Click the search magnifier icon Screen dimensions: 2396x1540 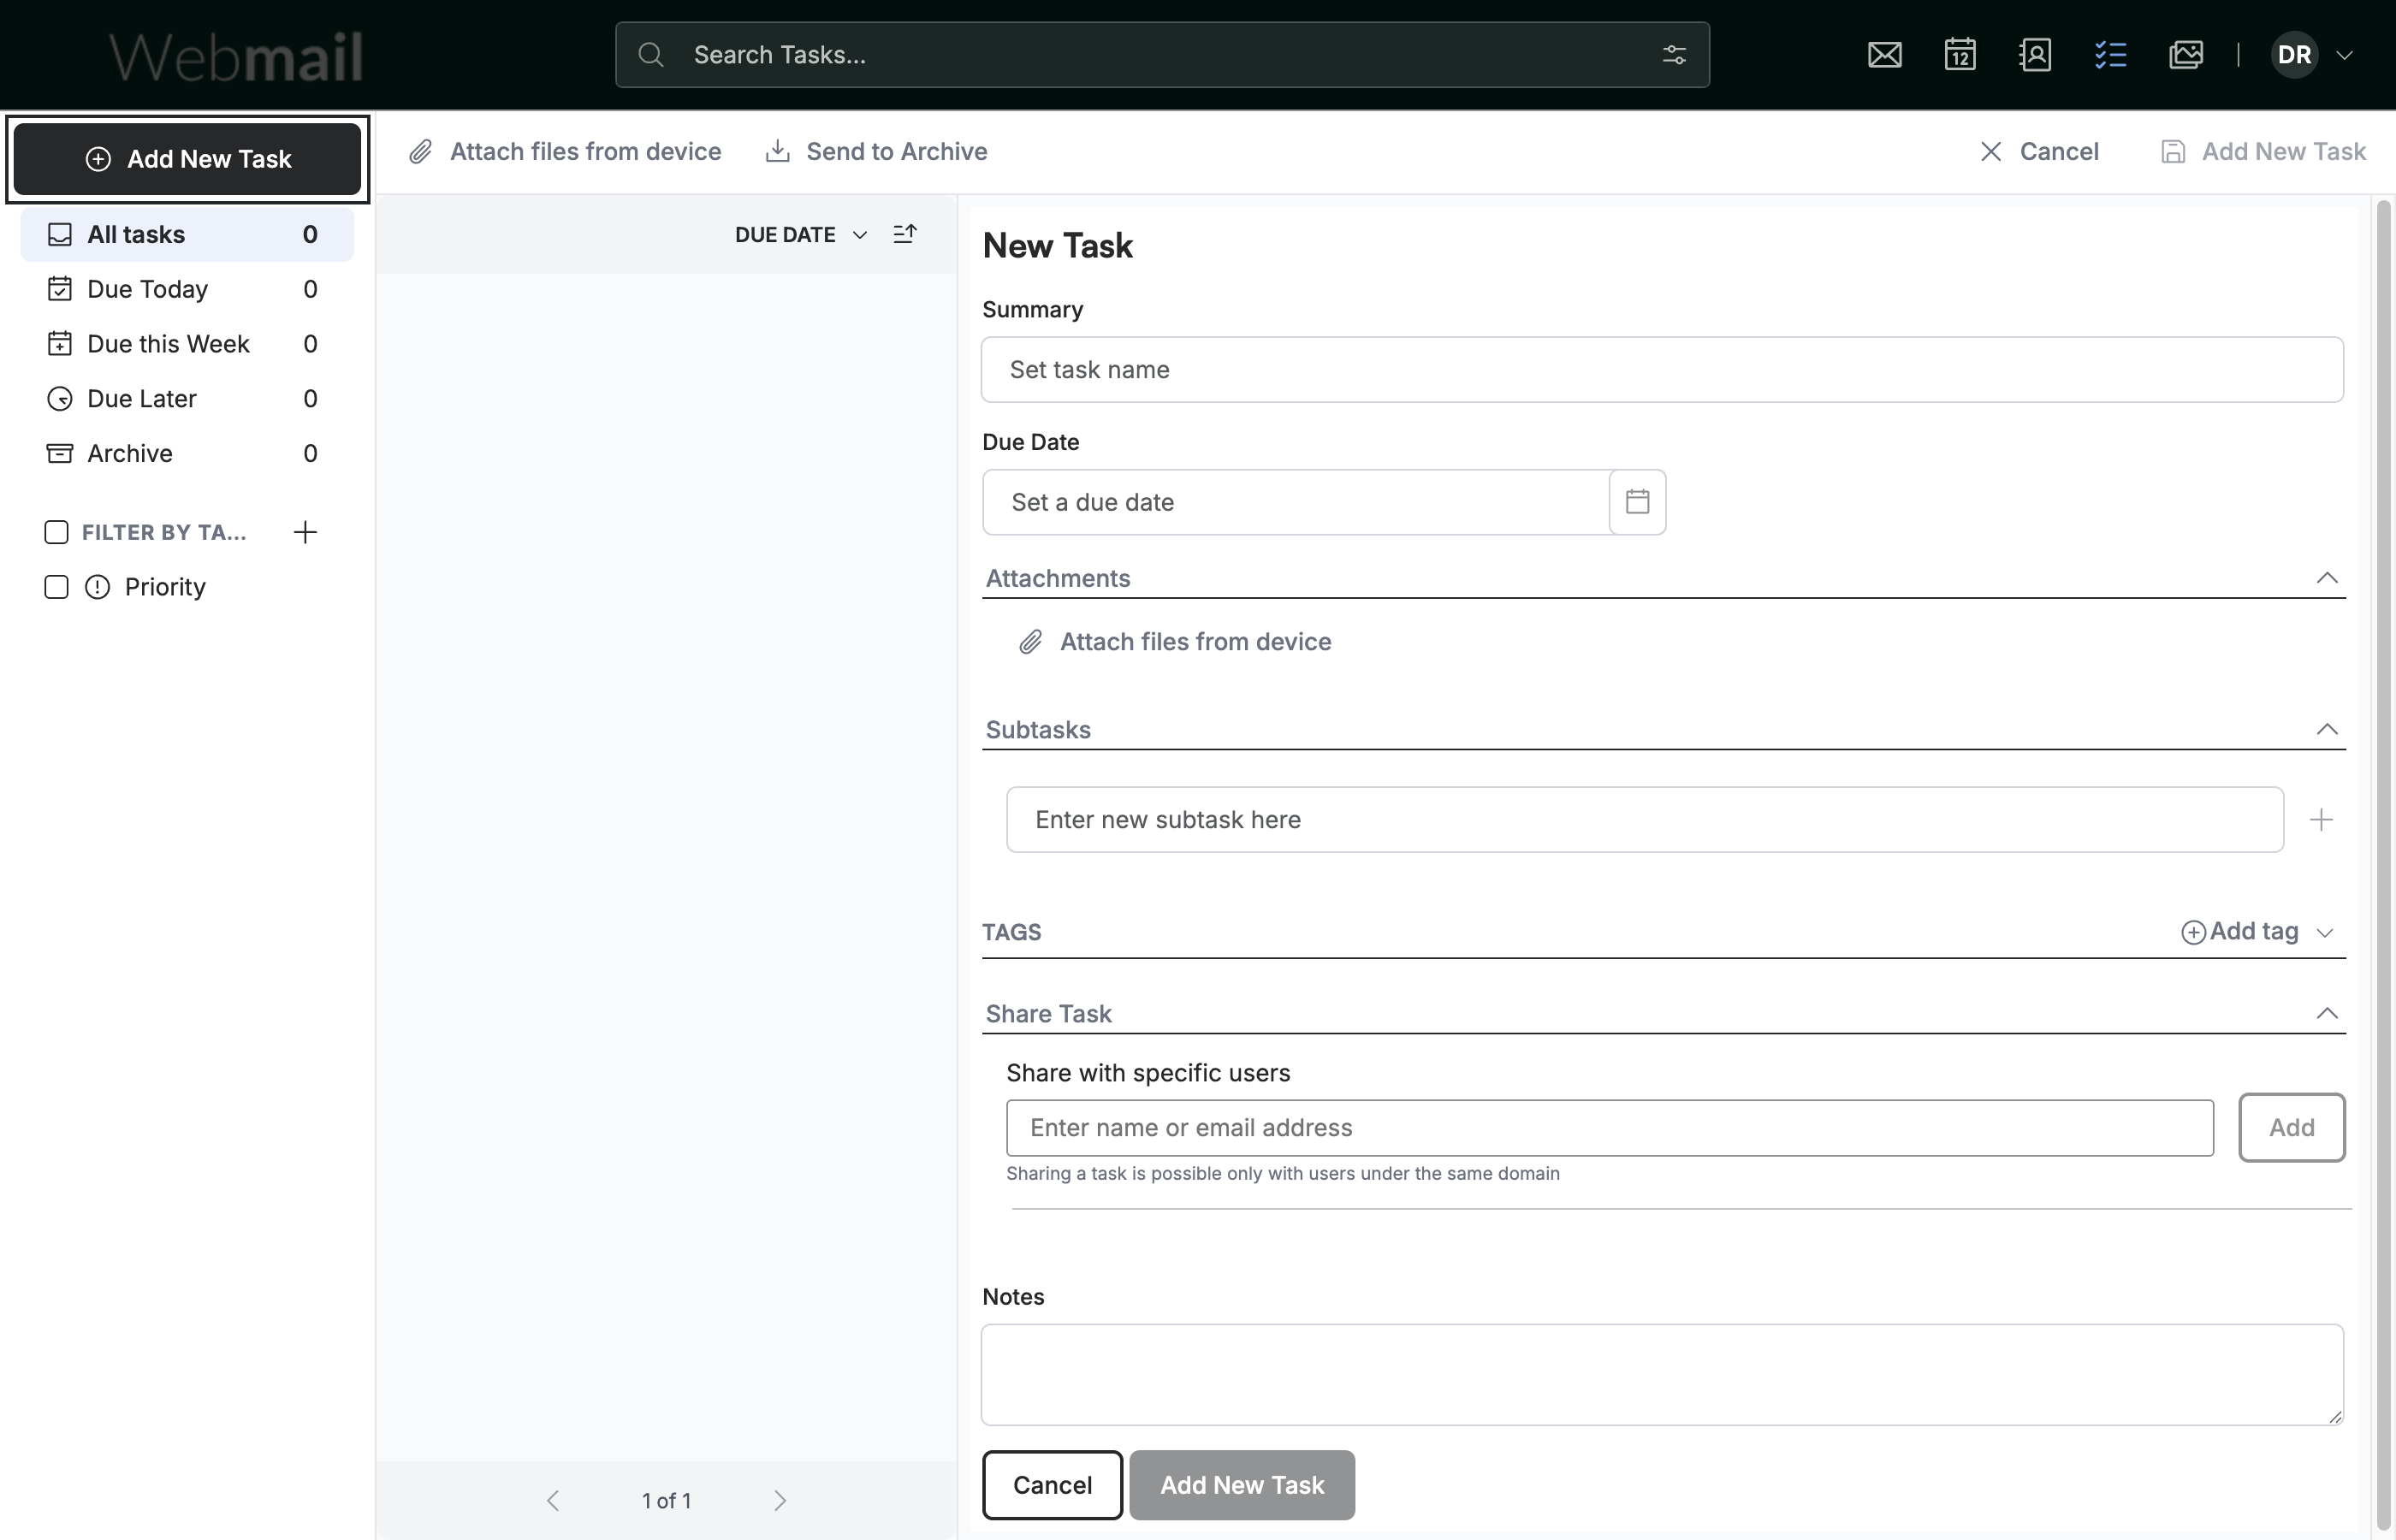(651, 55)
